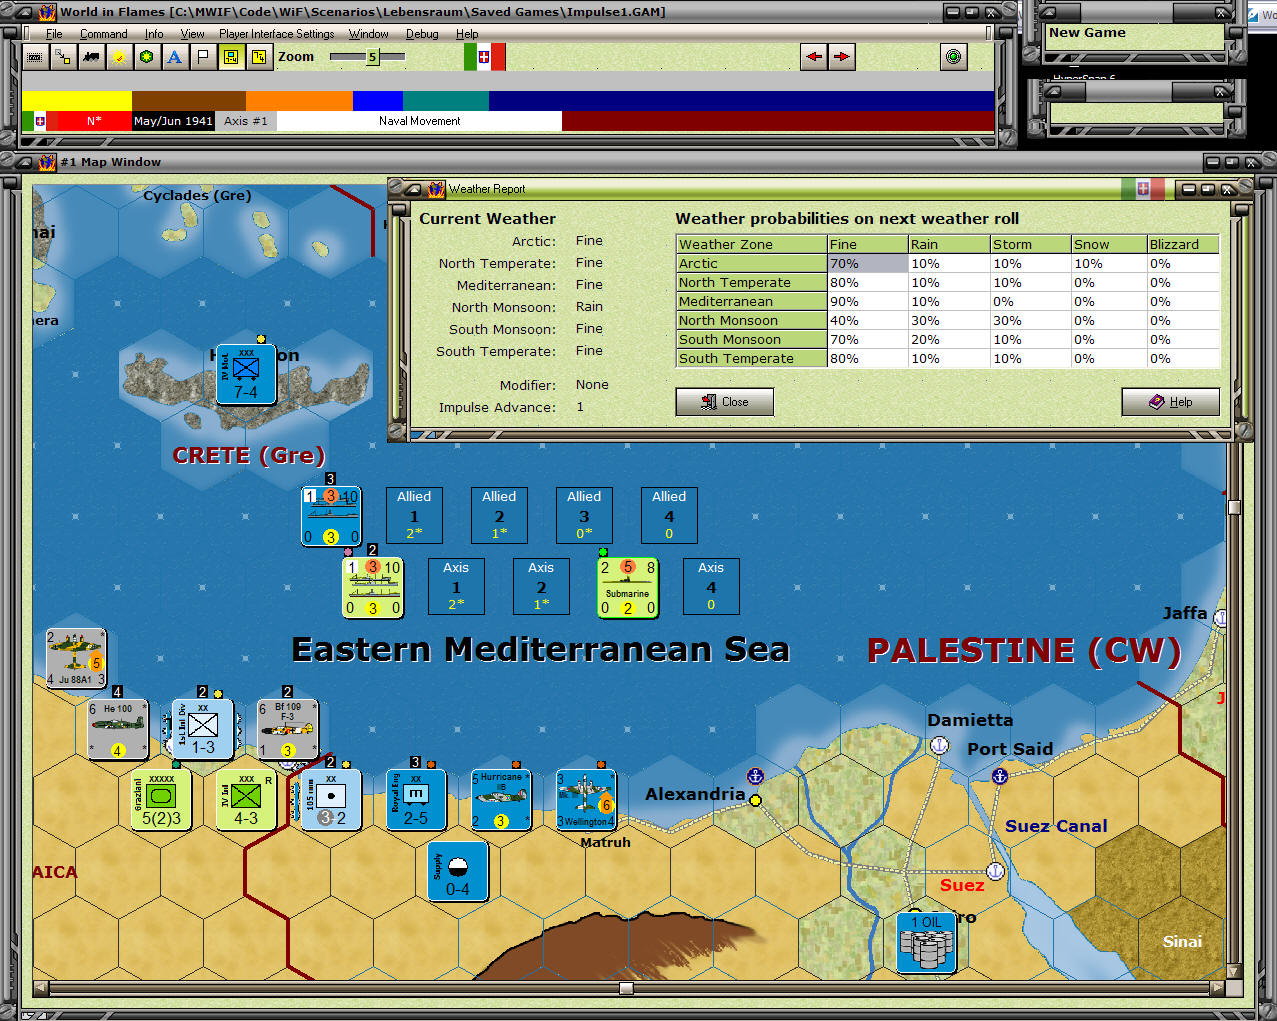The width and height of the screenshot is (1277, 1021).
Task: Click the Damietta city marker
Action: pyautogui.click(x=939, y=745)
